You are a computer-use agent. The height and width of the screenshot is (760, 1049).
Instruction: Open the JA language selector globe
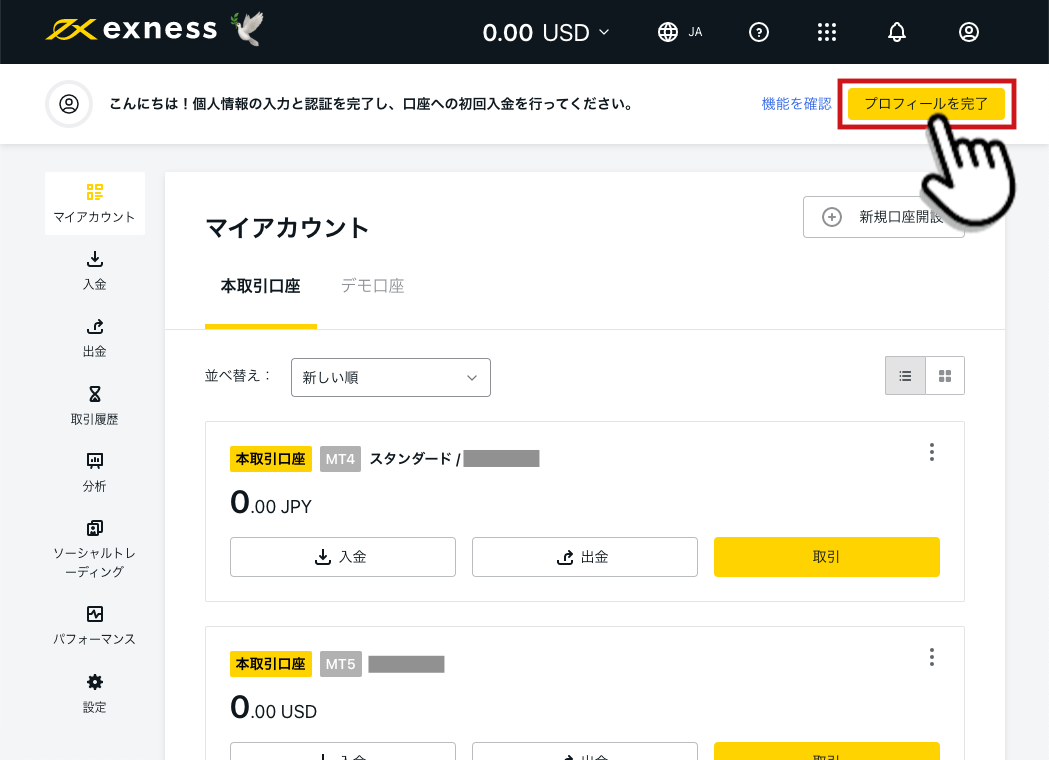coord(680,32)
